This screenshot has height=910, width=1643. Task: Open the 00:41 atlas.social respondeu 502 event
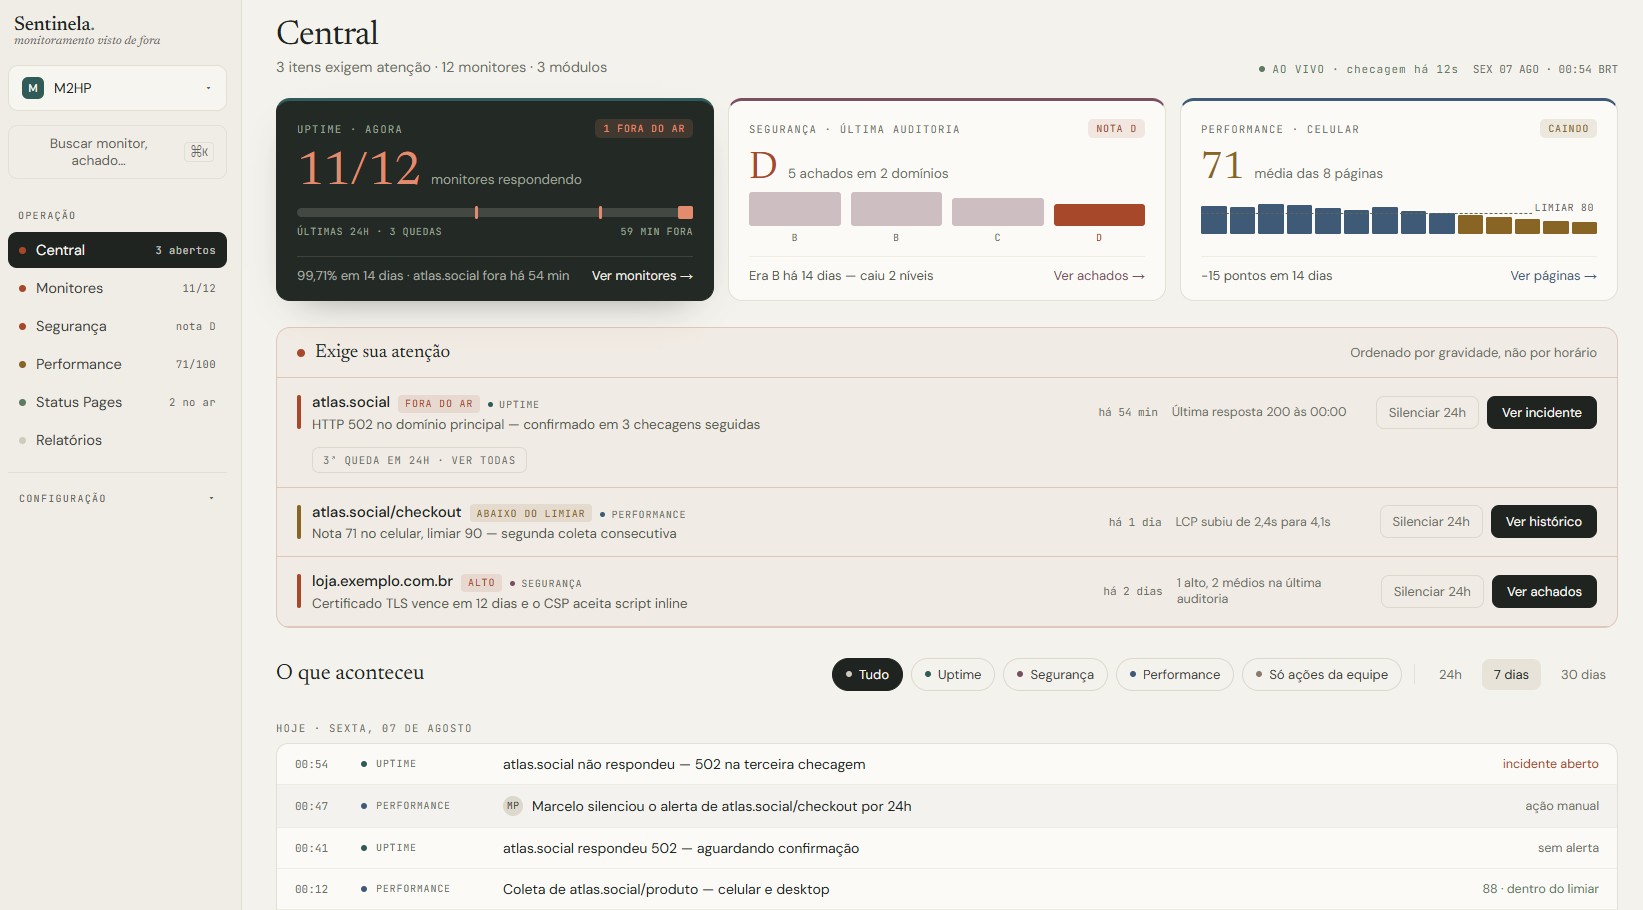pos(946,848)
